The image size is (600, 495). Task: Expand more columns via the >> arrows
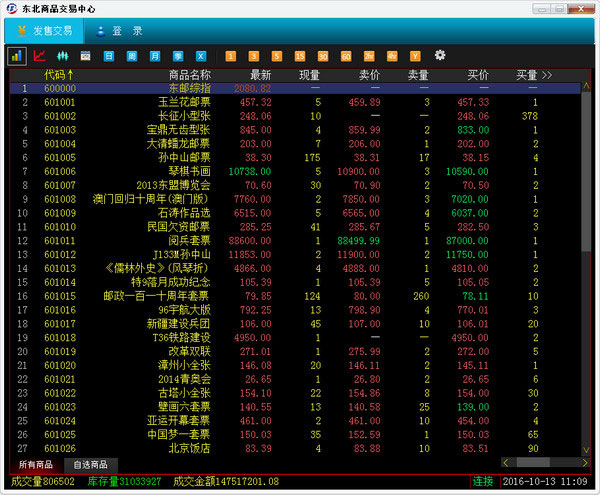click(547, 75)
